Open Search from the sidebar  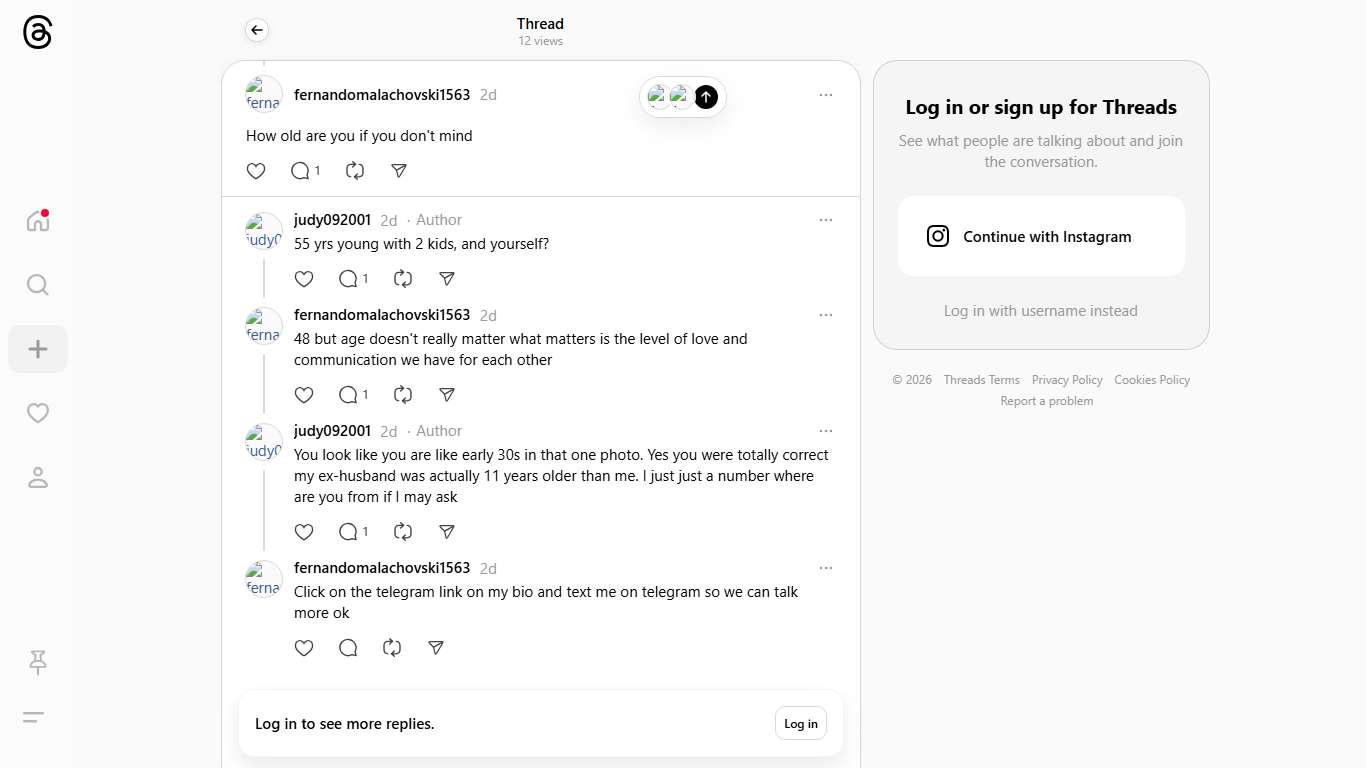(x=38, y=285)
